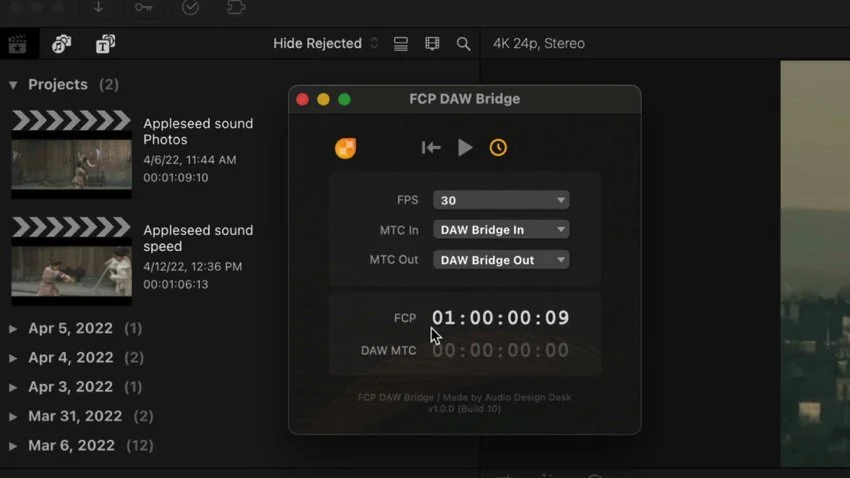Click the FCP timecode 01:00:00:09

click(500, 318)
